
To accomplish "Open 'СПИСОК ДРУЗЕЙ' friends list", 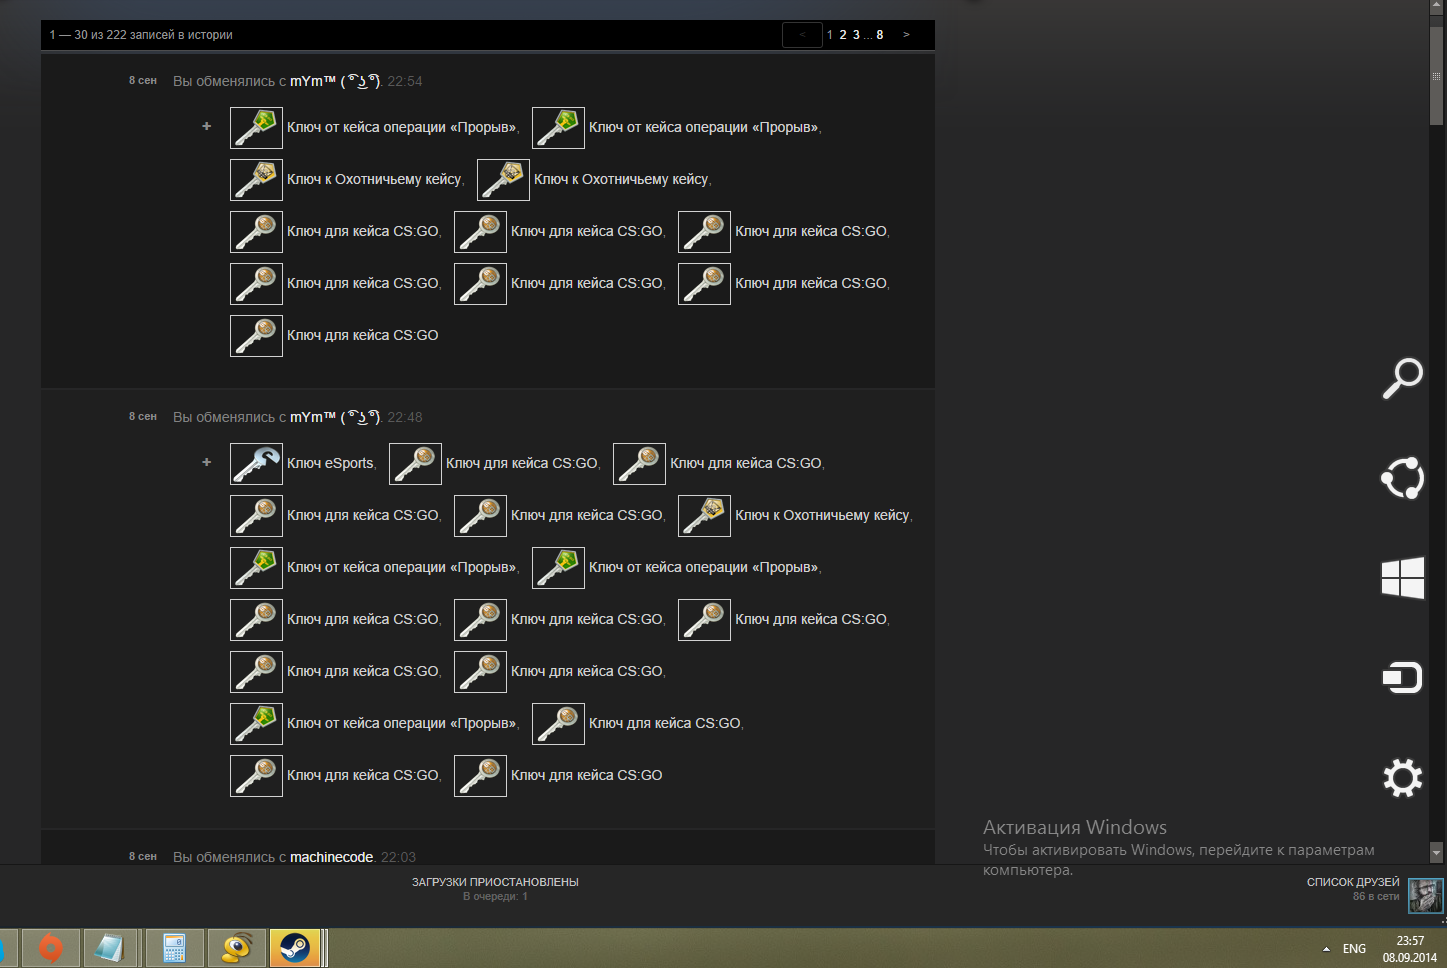I will coord(1353,882).
